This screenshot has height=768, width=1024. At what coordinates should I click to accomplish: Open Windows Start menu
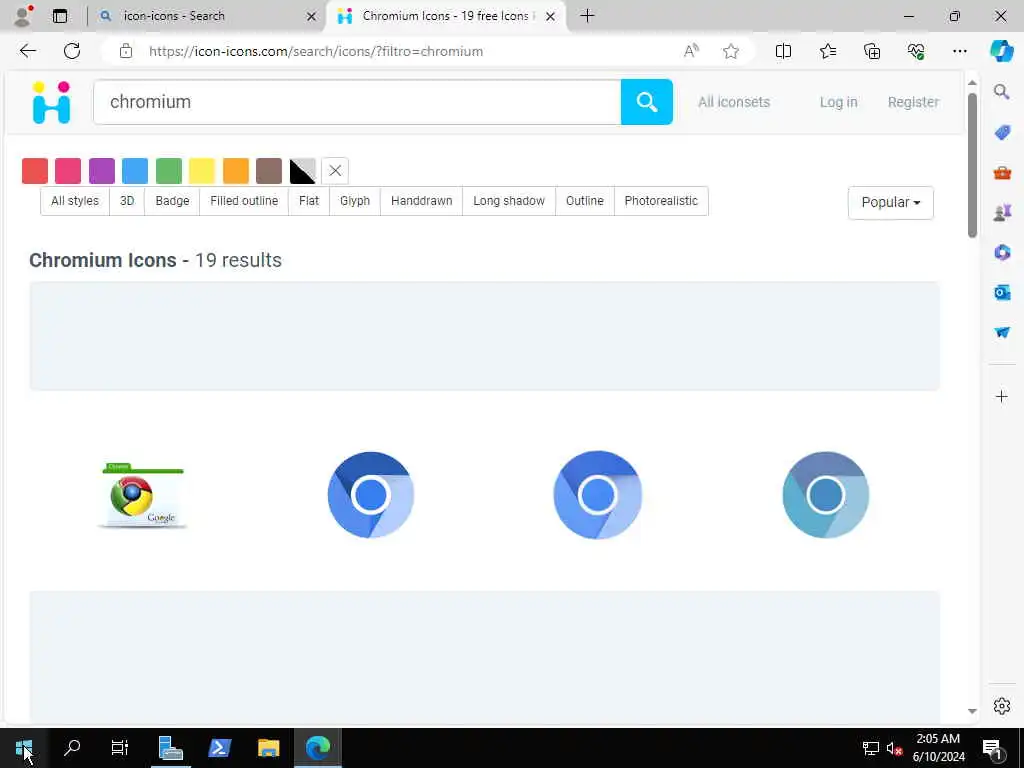click(24, 748)
